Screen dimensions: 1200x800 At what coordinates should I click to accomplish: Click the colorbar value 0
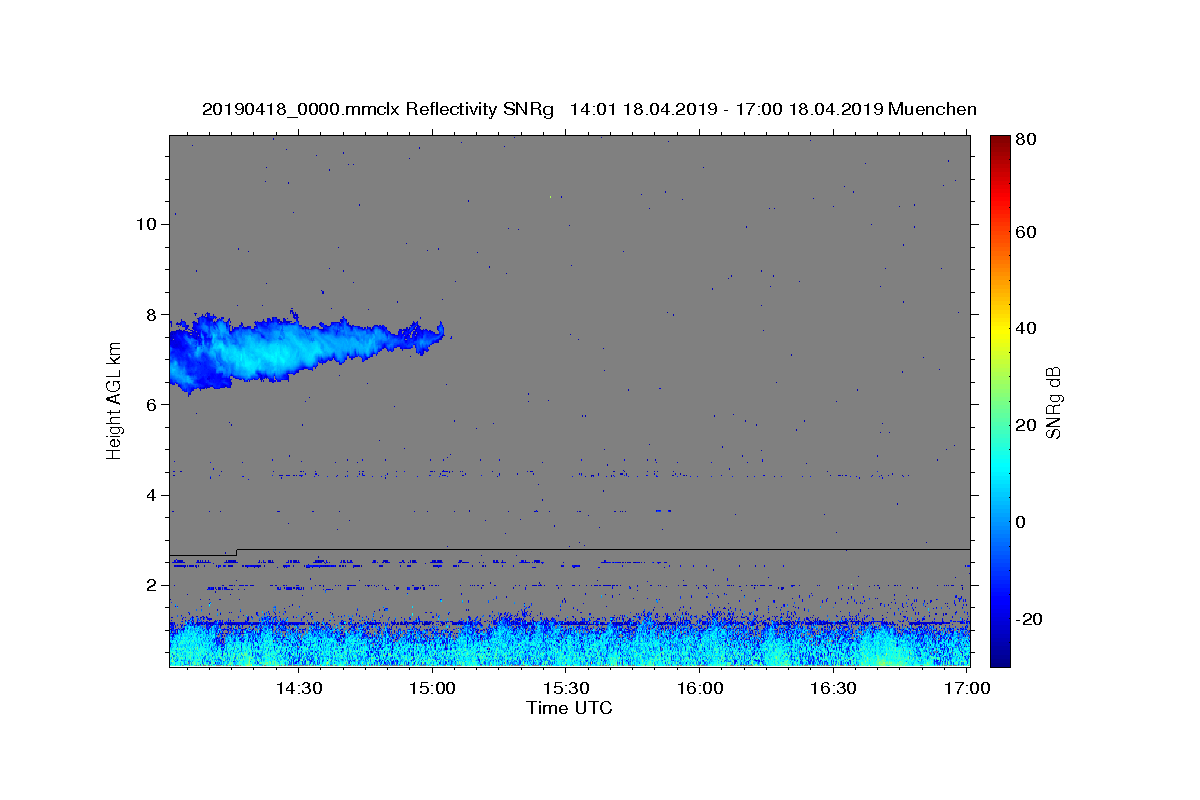tap(1021, 522)
